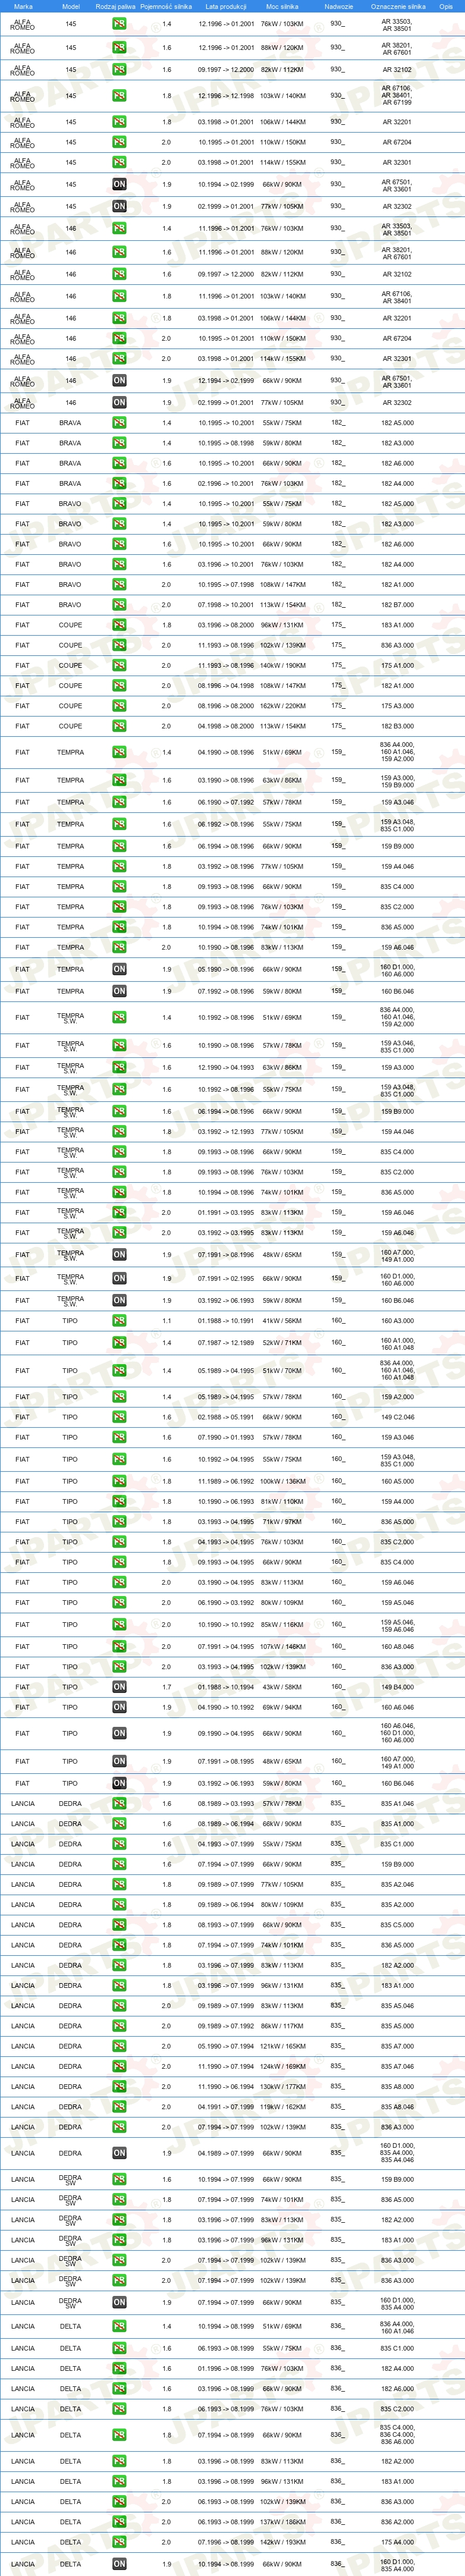The image size is (465, 2576).
Task: Click petrol icon in Lancia Delta 1.4 51kW row
Action: point(119,2326)
